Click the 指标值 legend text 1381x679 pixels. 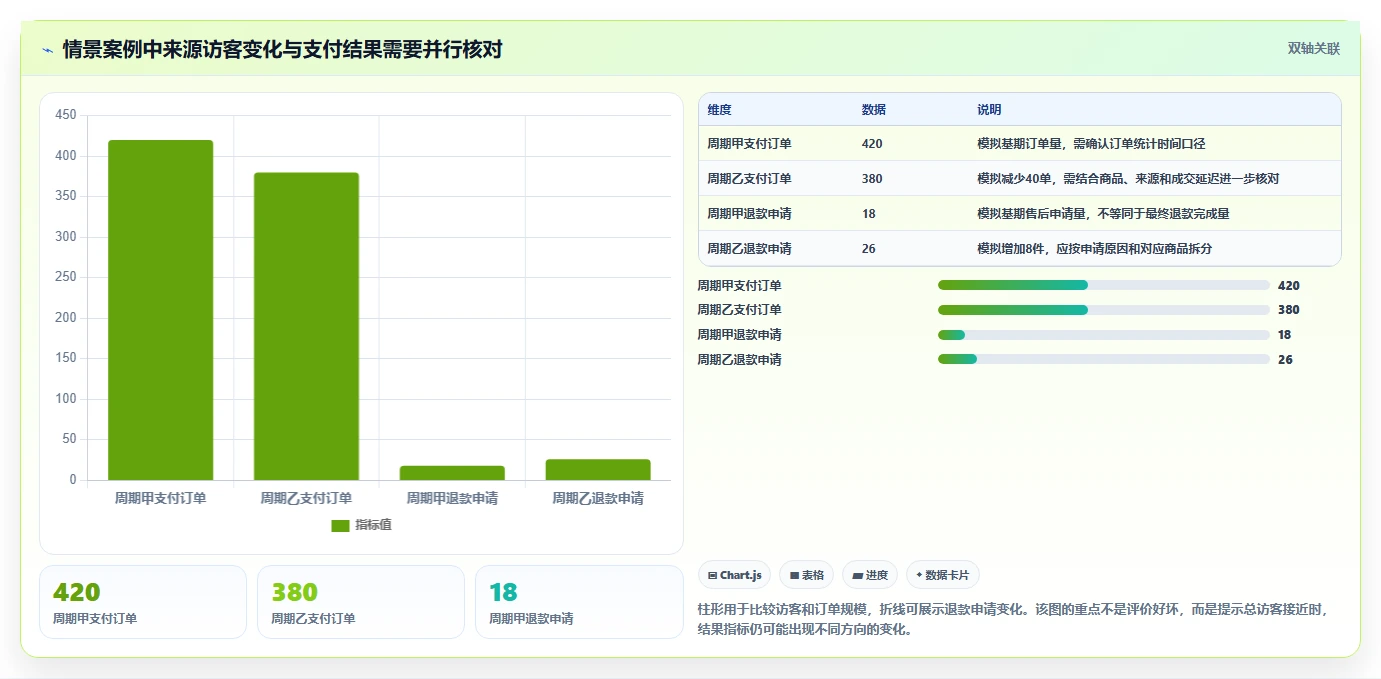[x=373, y=525]
